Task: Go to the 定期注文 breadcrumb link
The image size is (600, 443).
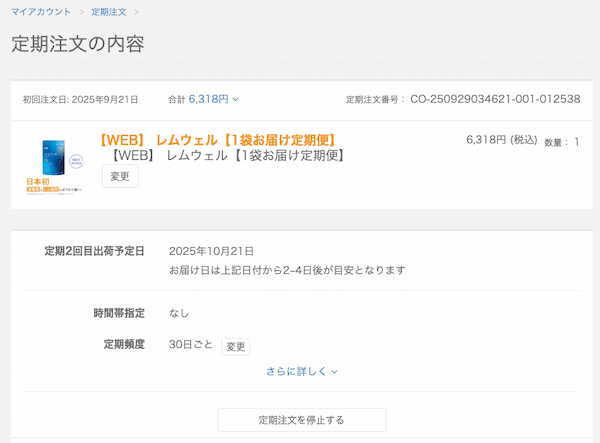Action: coord(108,12)
